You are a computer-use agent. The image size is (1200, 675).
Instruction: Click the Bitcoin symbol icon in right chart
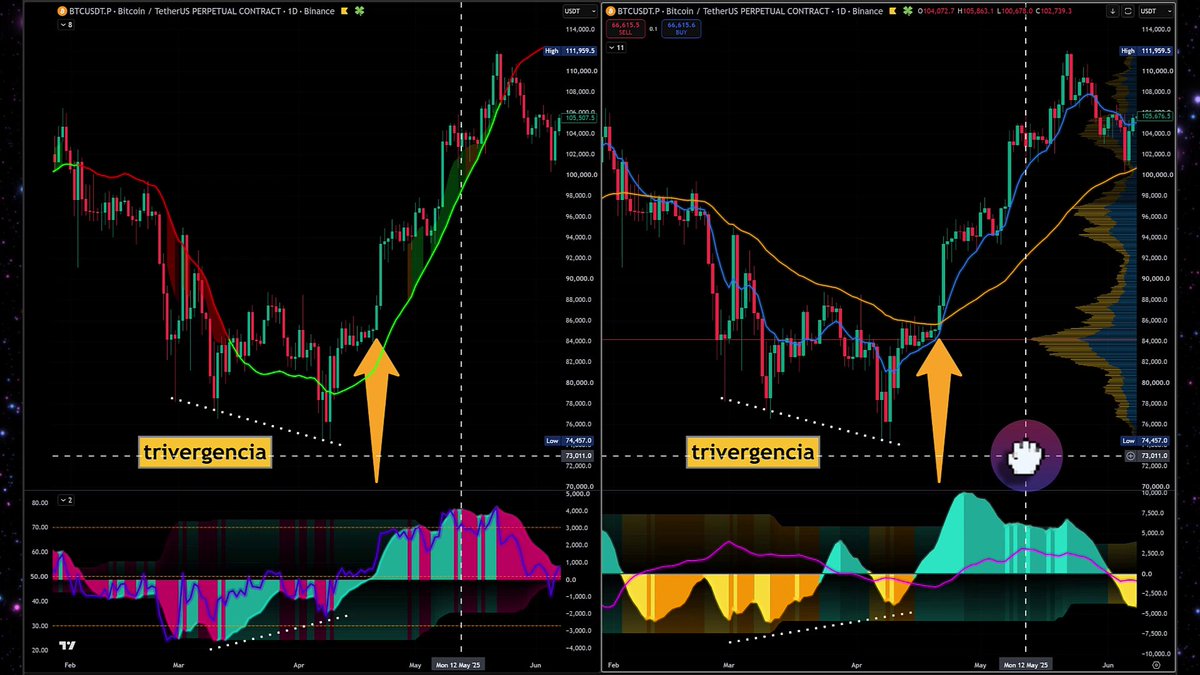[x=610, y=11]
